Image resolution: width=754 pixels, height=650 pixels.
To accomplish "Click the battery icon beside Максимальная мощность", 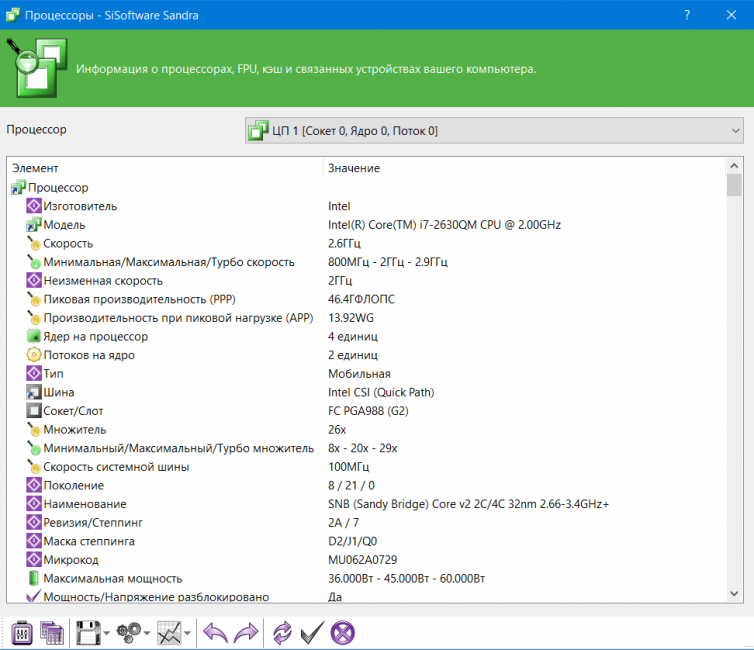I will (x=34, y=578).
